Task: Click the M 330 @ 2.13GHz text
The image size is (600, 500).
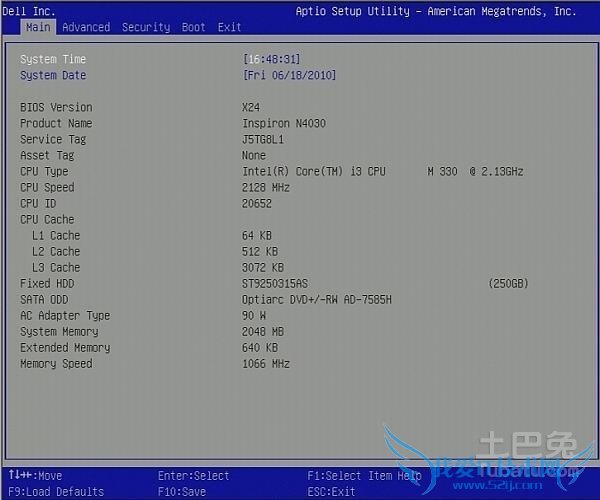Action: tap(475, 171)
